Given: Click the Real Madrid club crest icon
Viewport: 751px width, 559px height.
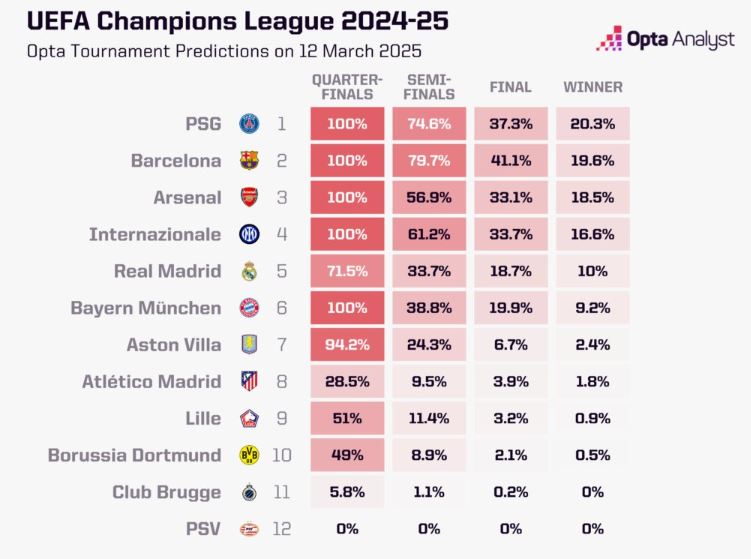Looking at the screenshot, I should pyautogui.click(x=248, y=271).
